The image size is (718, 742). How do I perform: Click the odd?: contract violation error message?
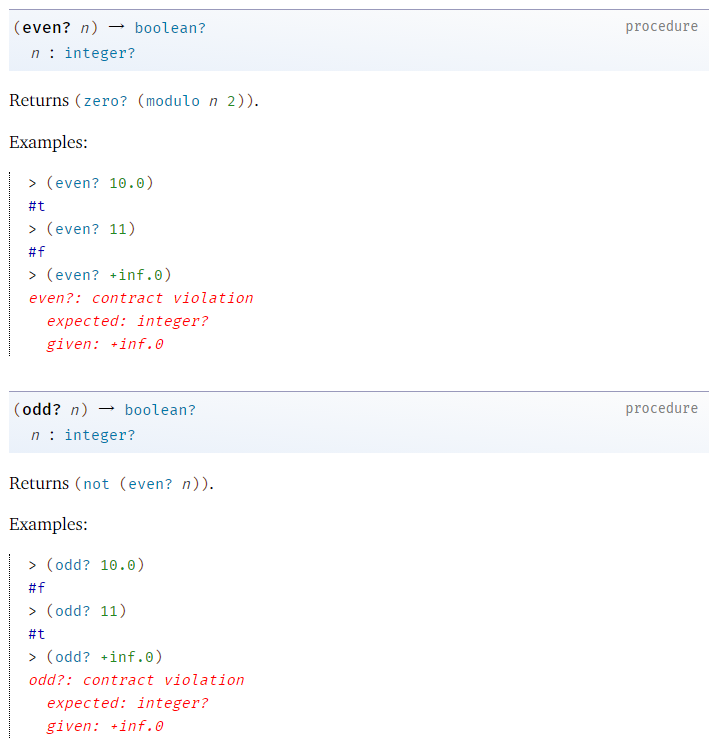[x=136, y=680]
